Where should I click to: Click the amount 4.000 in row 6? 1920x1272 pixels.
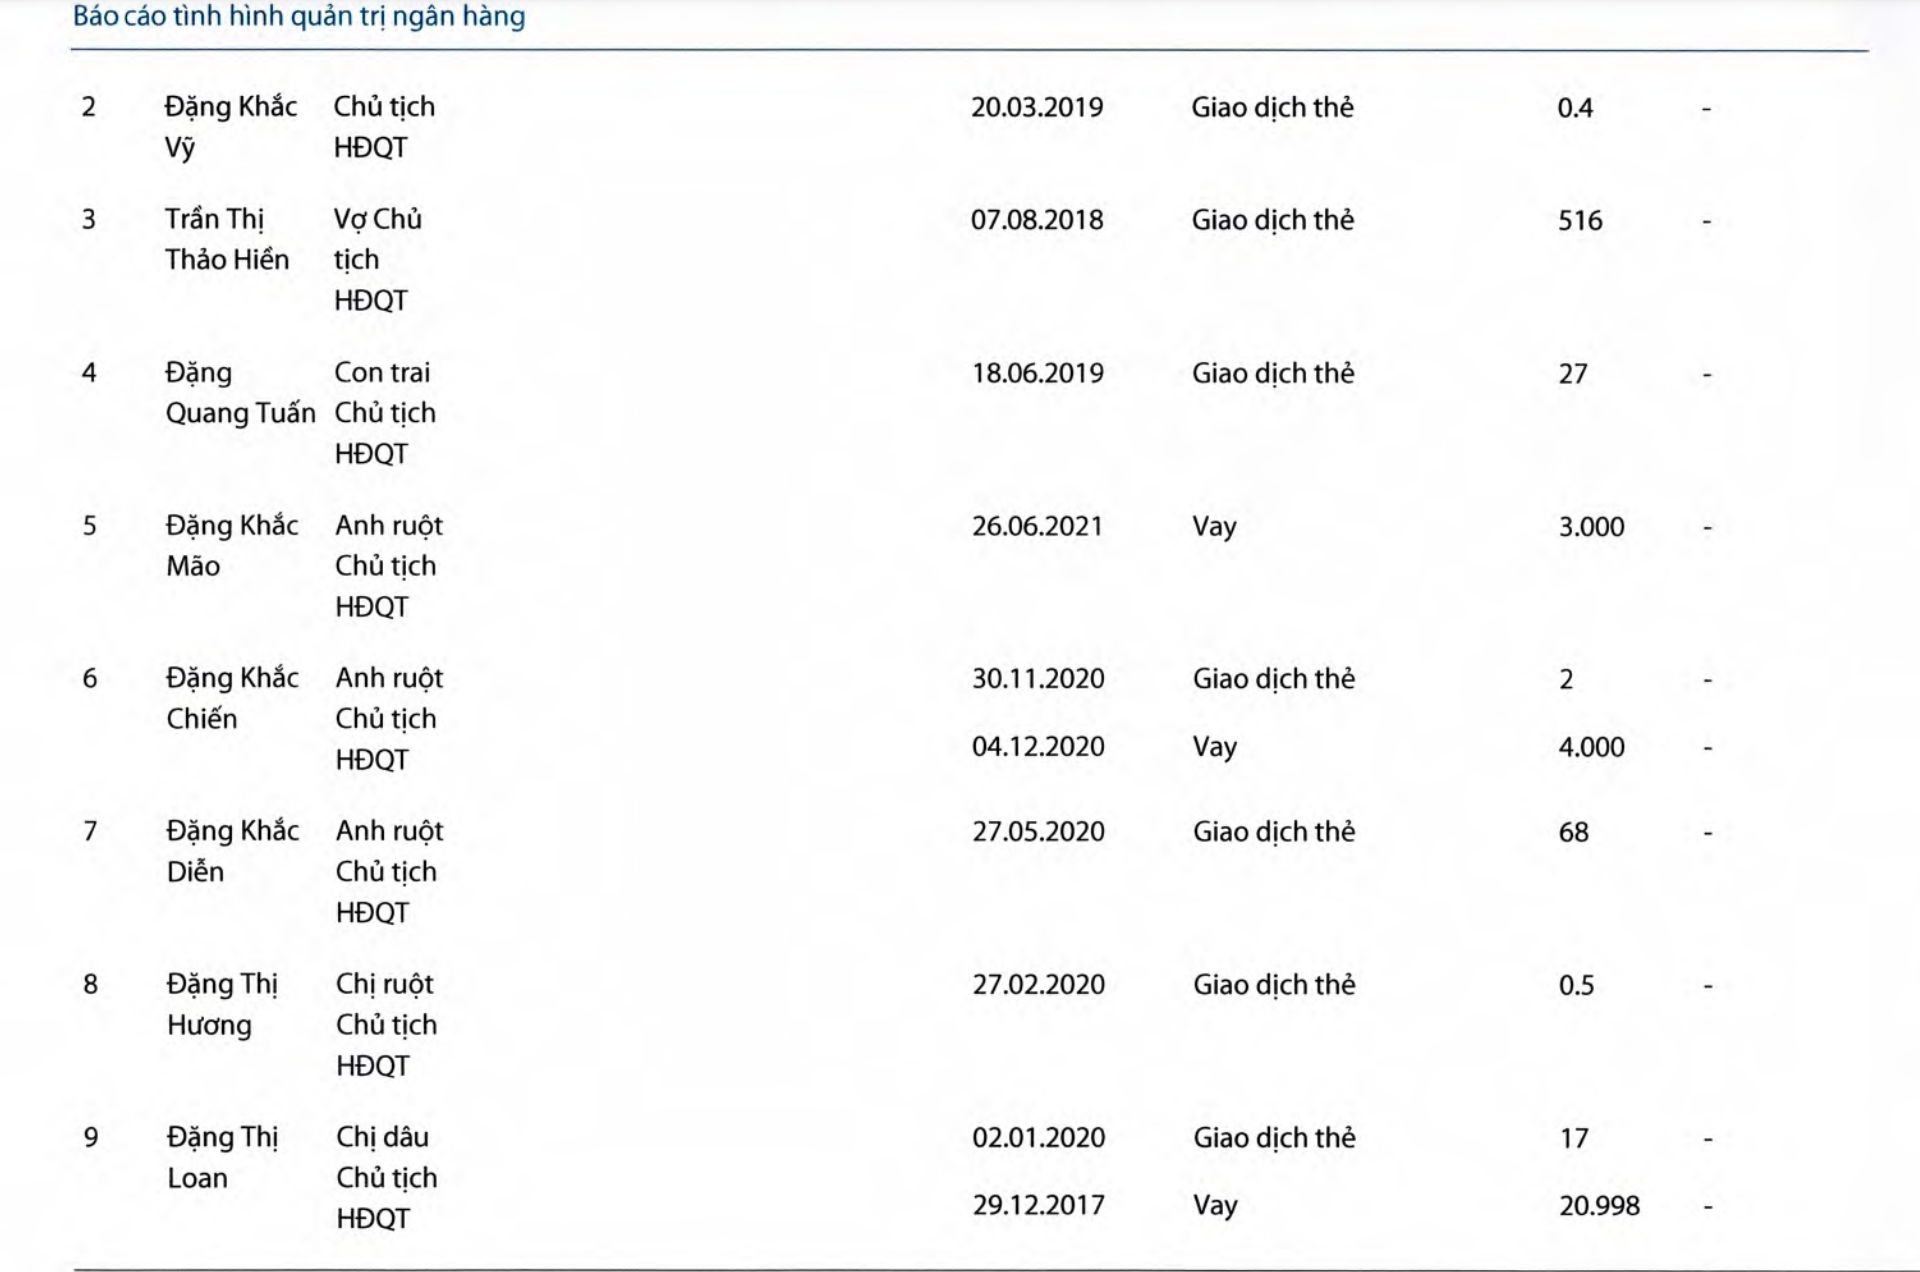point(1592,747)
